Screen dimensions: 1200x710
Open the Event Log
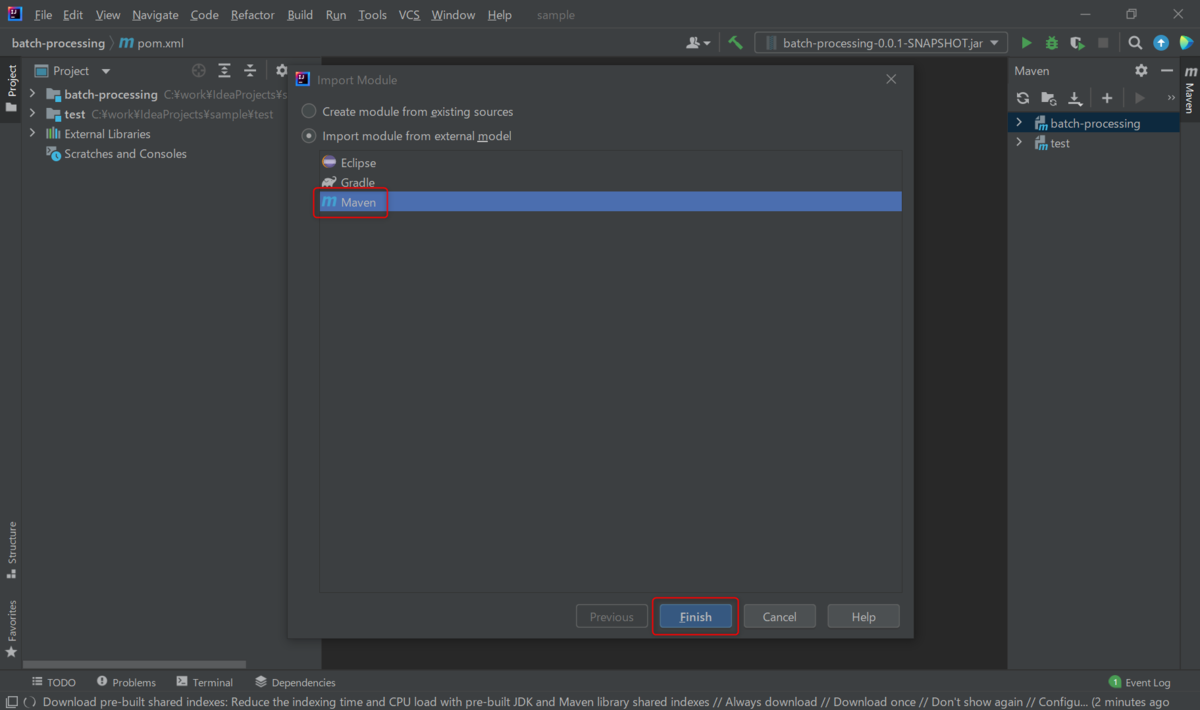pyautogui.click(x=1139, y=682)
